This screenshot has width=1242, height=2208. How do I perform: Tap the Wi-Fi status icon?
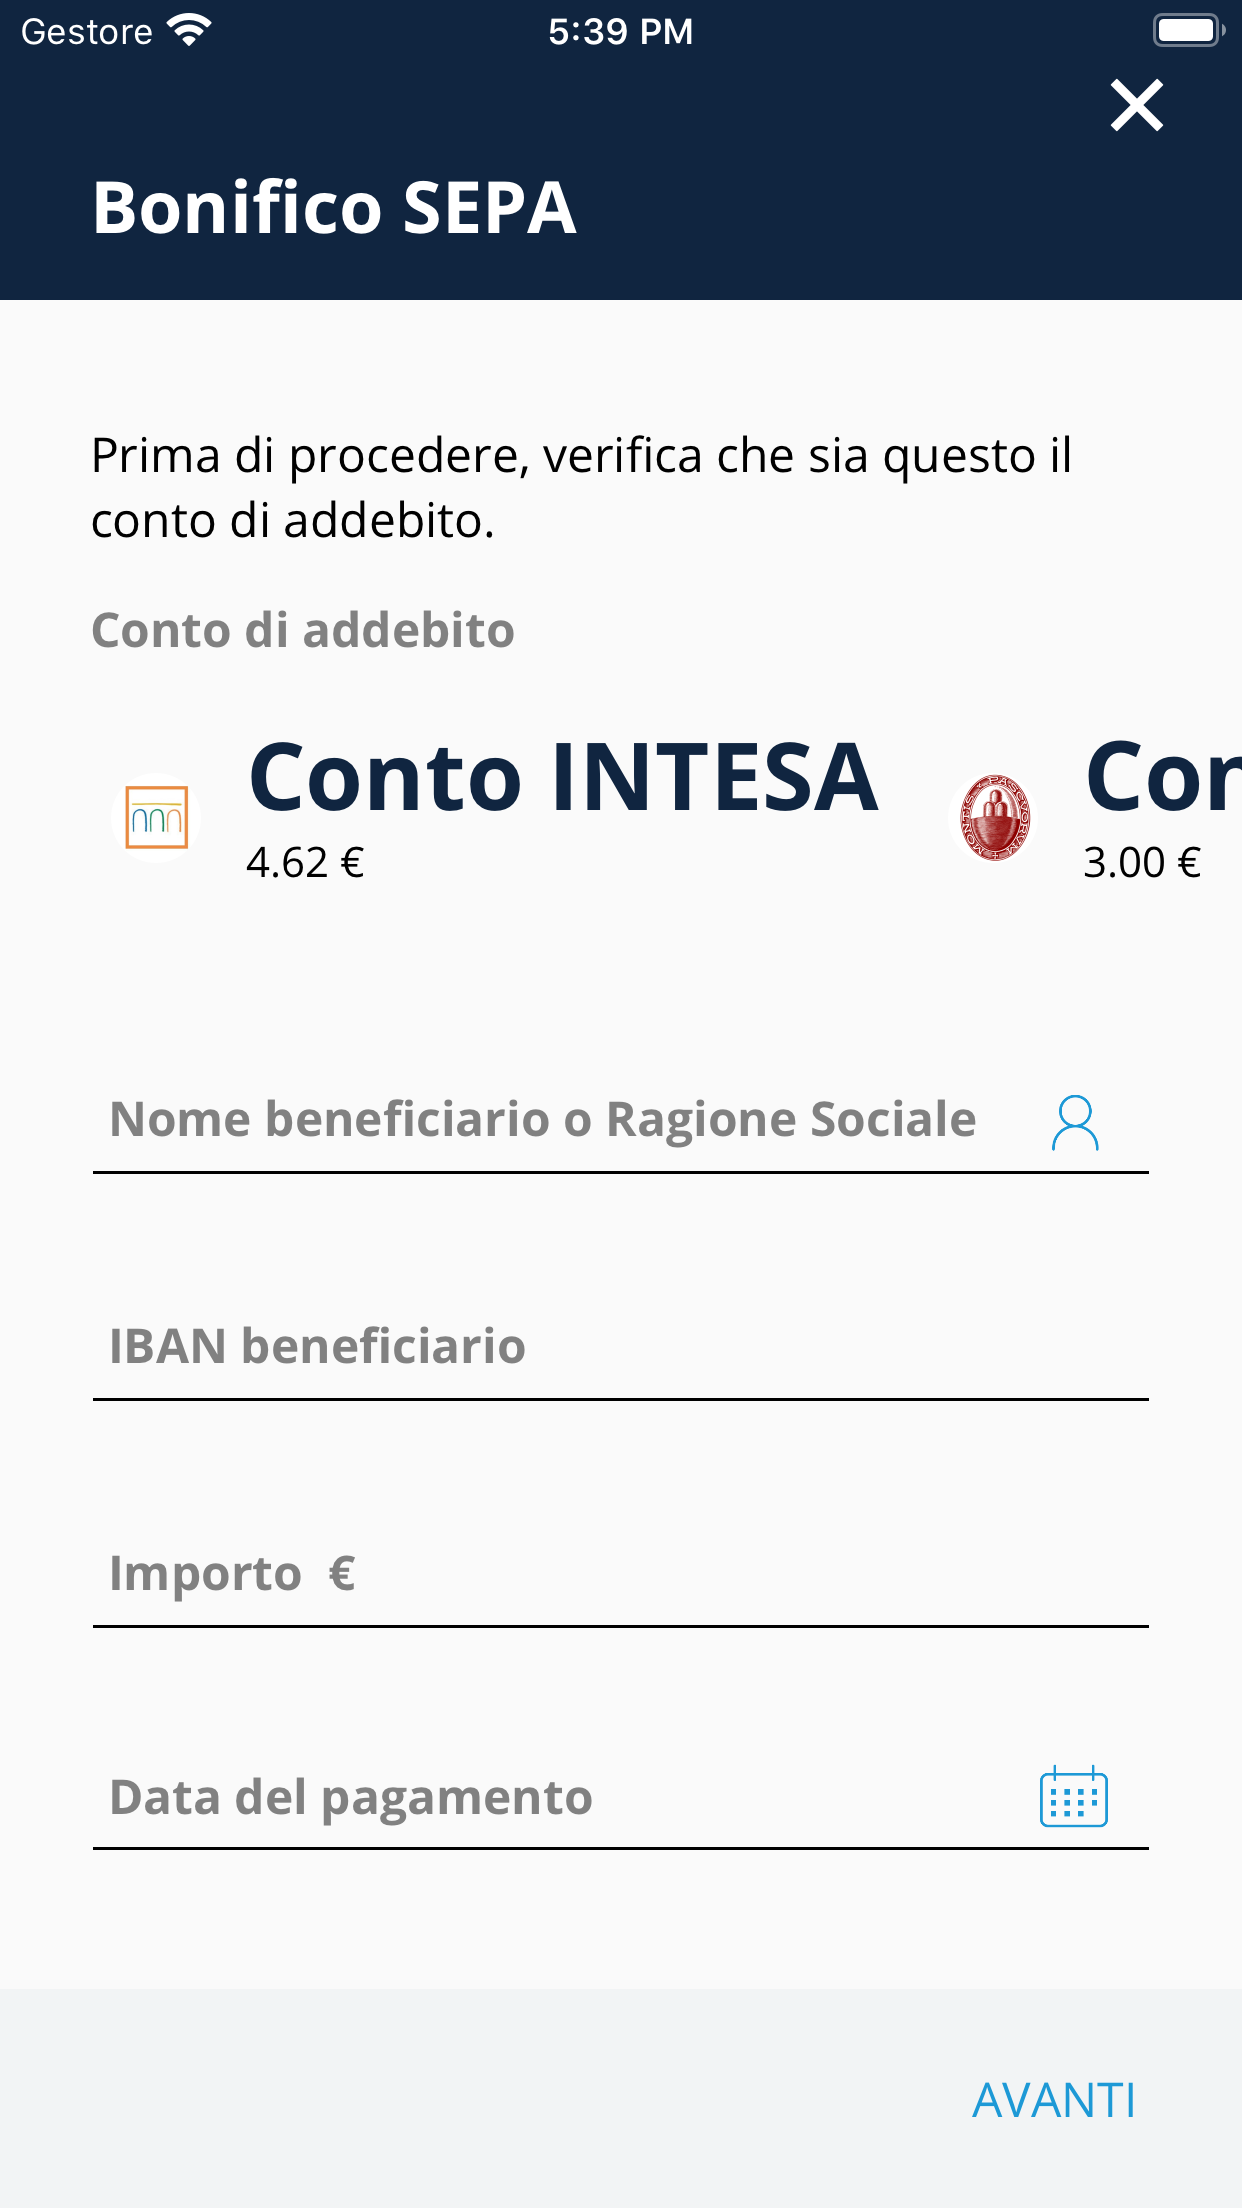coord(189,31)
